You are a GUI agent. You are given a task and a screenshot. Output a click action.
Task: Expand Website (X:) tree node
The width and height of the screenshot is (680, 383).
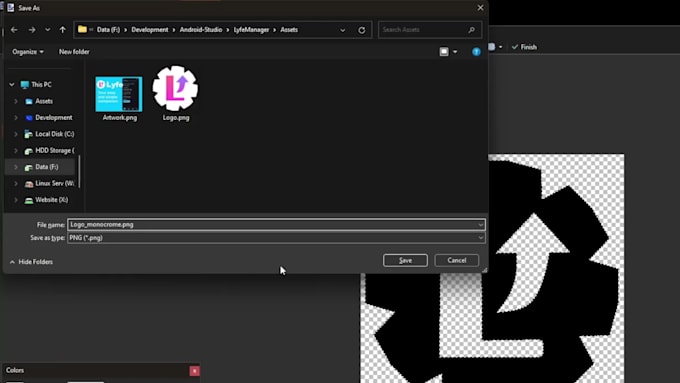pyautogui.click(x=16, y=200)
